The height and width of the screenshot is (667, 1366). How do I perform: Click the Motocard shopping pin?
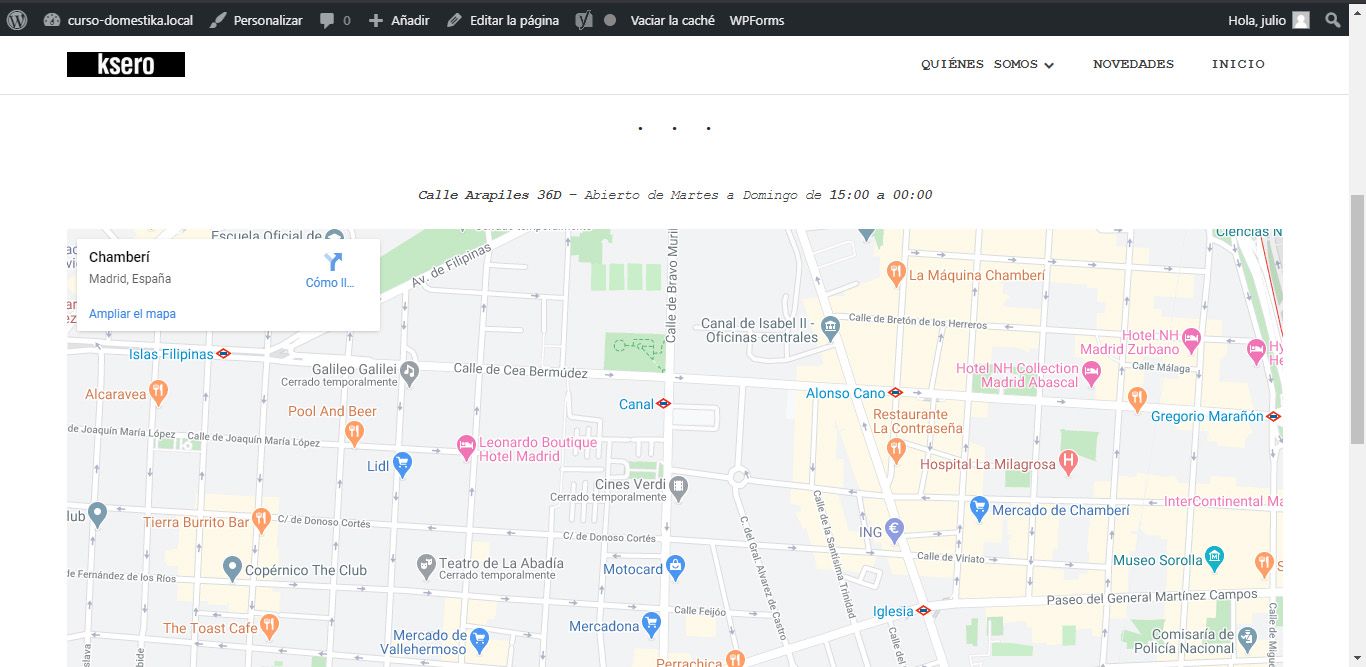click(676, 566)
